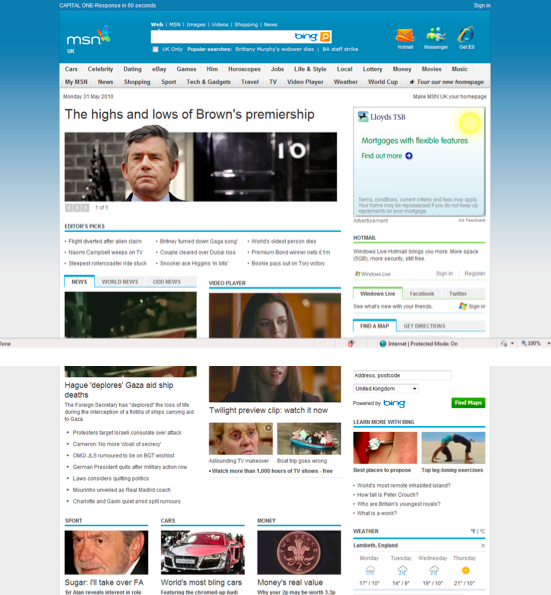Screen dimensions: 551x595
Task: Open the Tech & Gadgets navigation link
Action: pyautogui.click(x=208, y=82)
